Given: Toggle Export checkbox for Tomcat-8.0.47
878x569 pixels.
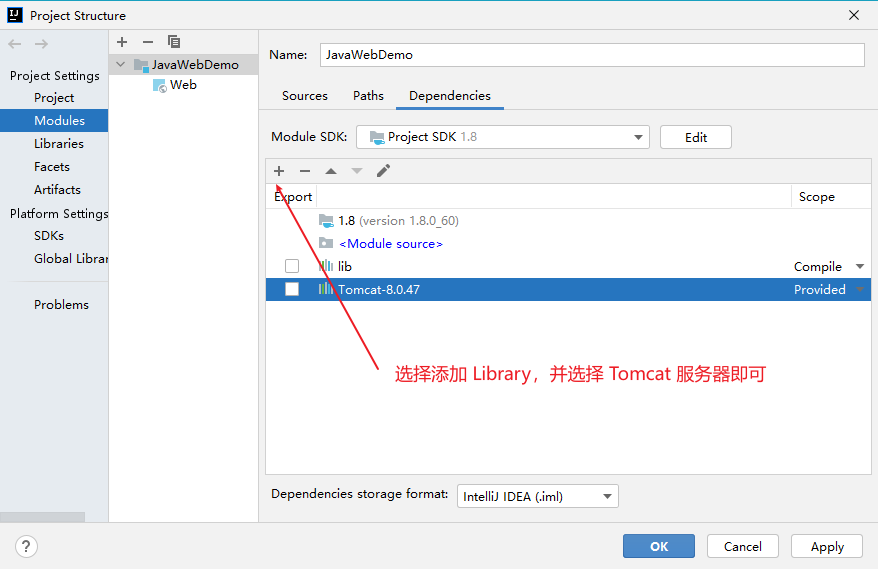Looking at the screenshot, I should [292, 289].
